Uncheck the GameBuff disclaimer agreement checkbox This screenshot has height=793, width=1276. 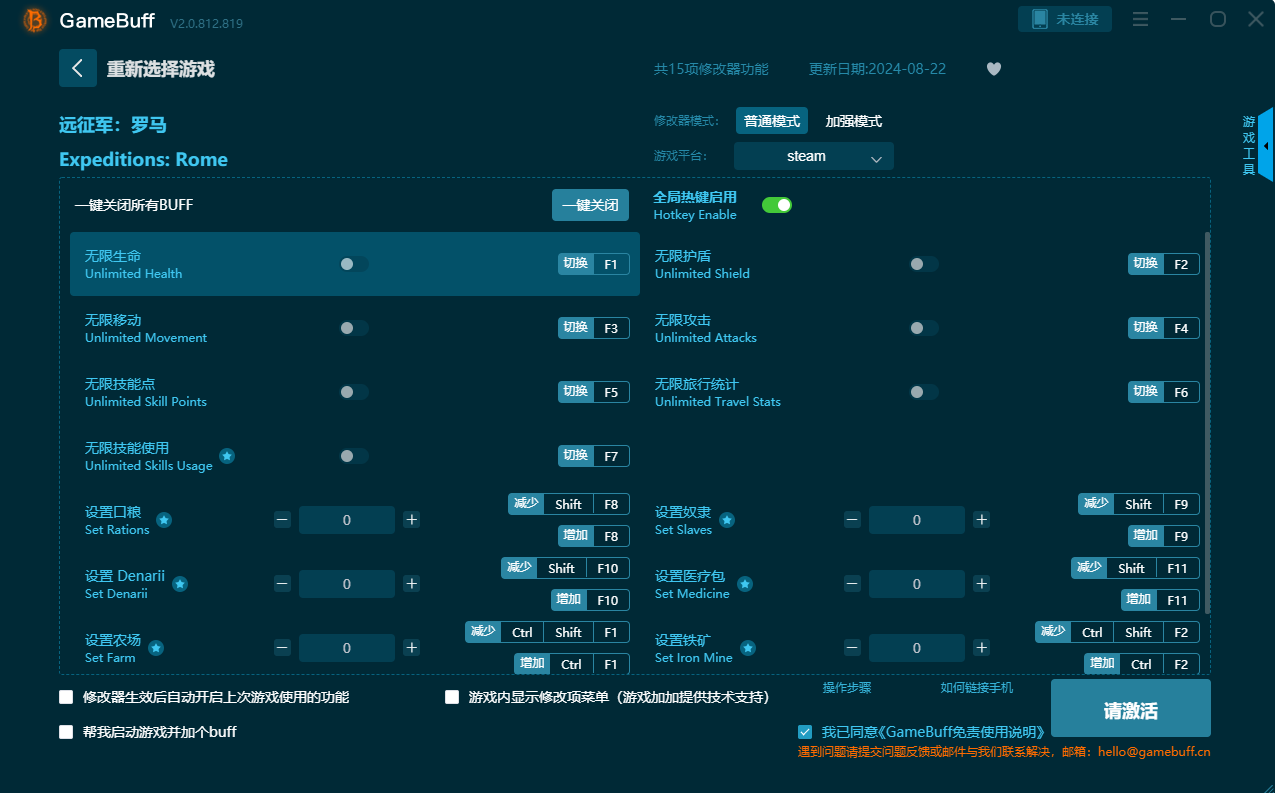coord(805,732)
